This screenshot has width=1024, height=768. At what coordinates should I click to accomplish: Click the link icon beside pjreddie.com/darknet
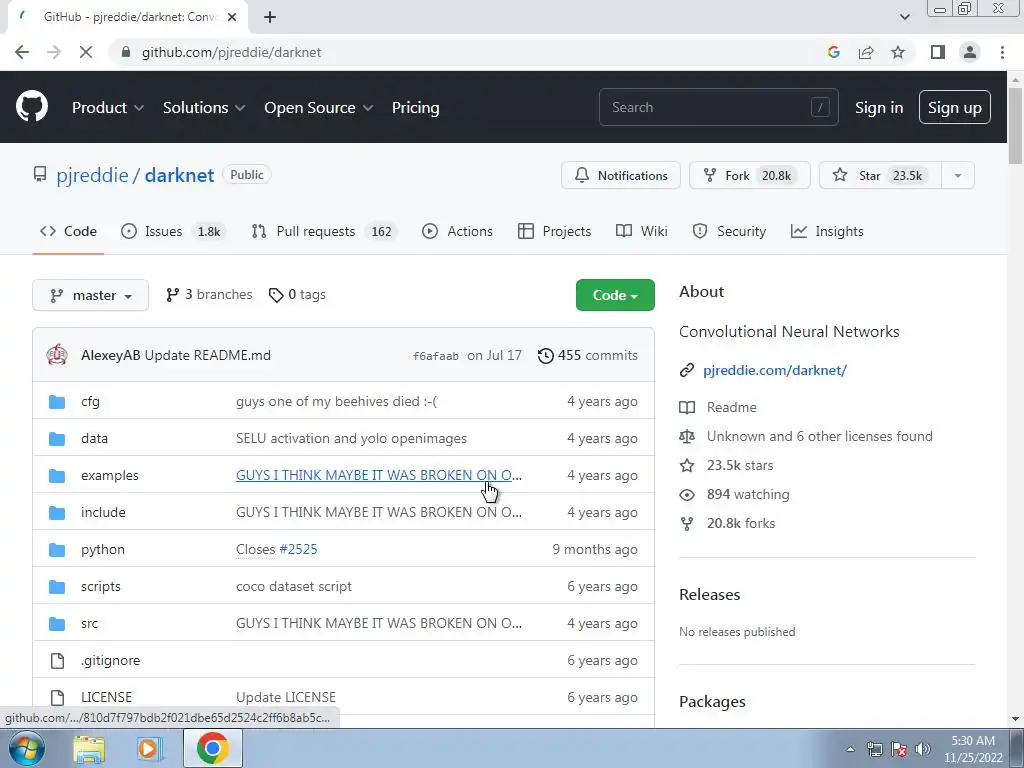[x=687, y=370]
